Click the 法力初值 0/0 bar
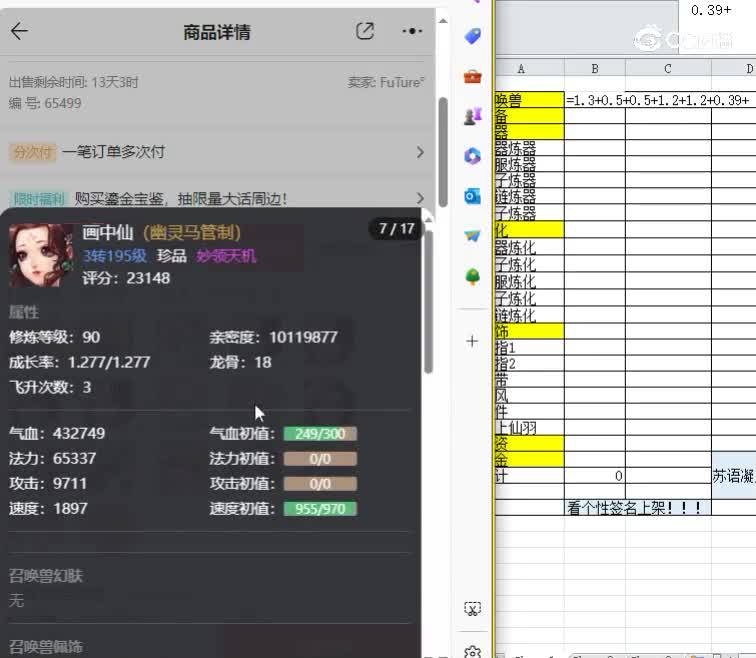The image size is (756, 658). [x=320, y=459]
